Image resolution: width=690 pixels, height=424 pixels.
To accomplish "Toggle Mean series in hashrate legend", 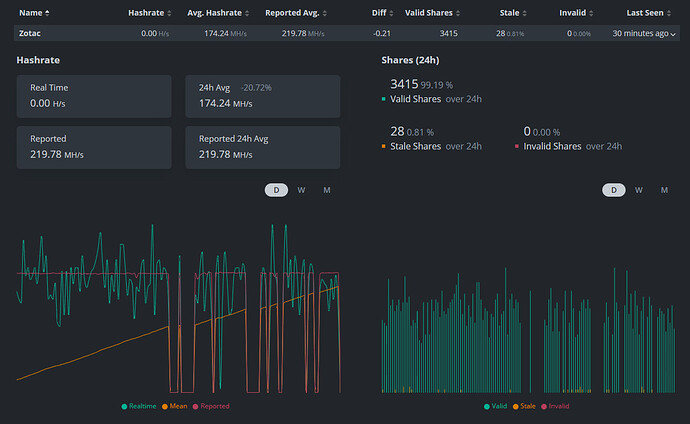I will click(174, 406).
